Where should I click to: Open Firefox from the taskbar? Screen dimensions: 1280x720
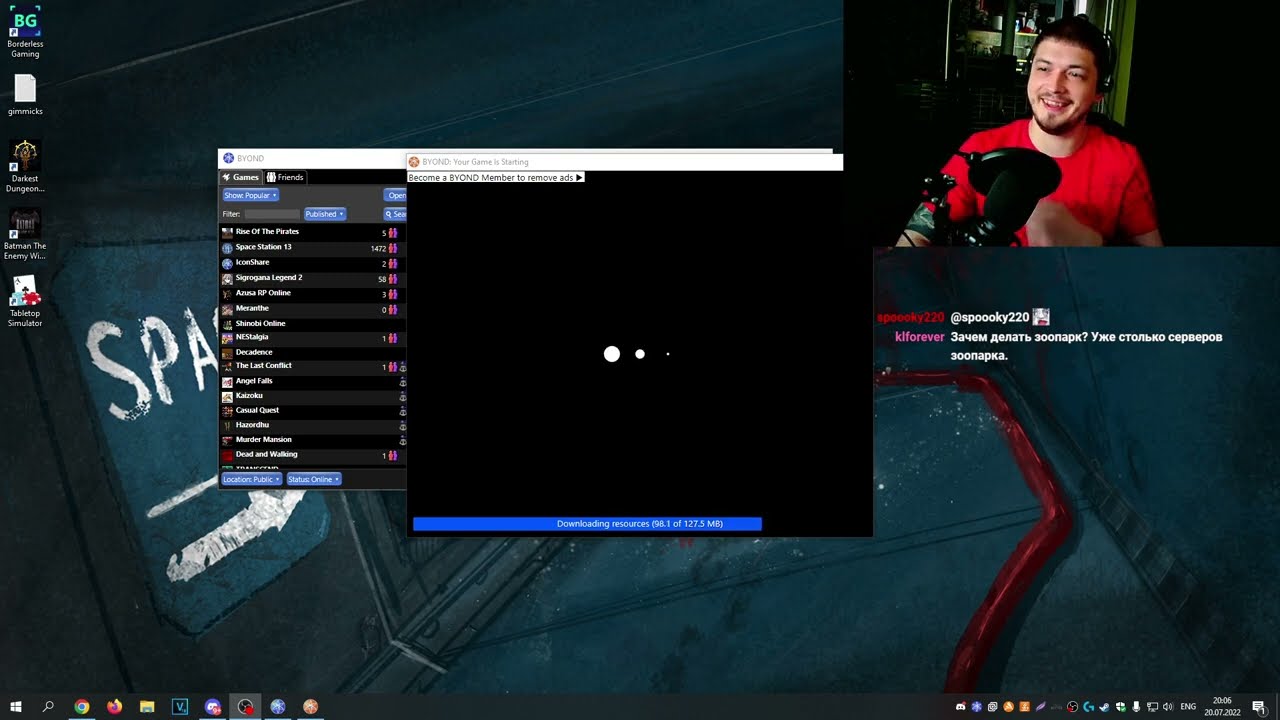point(114,707)
